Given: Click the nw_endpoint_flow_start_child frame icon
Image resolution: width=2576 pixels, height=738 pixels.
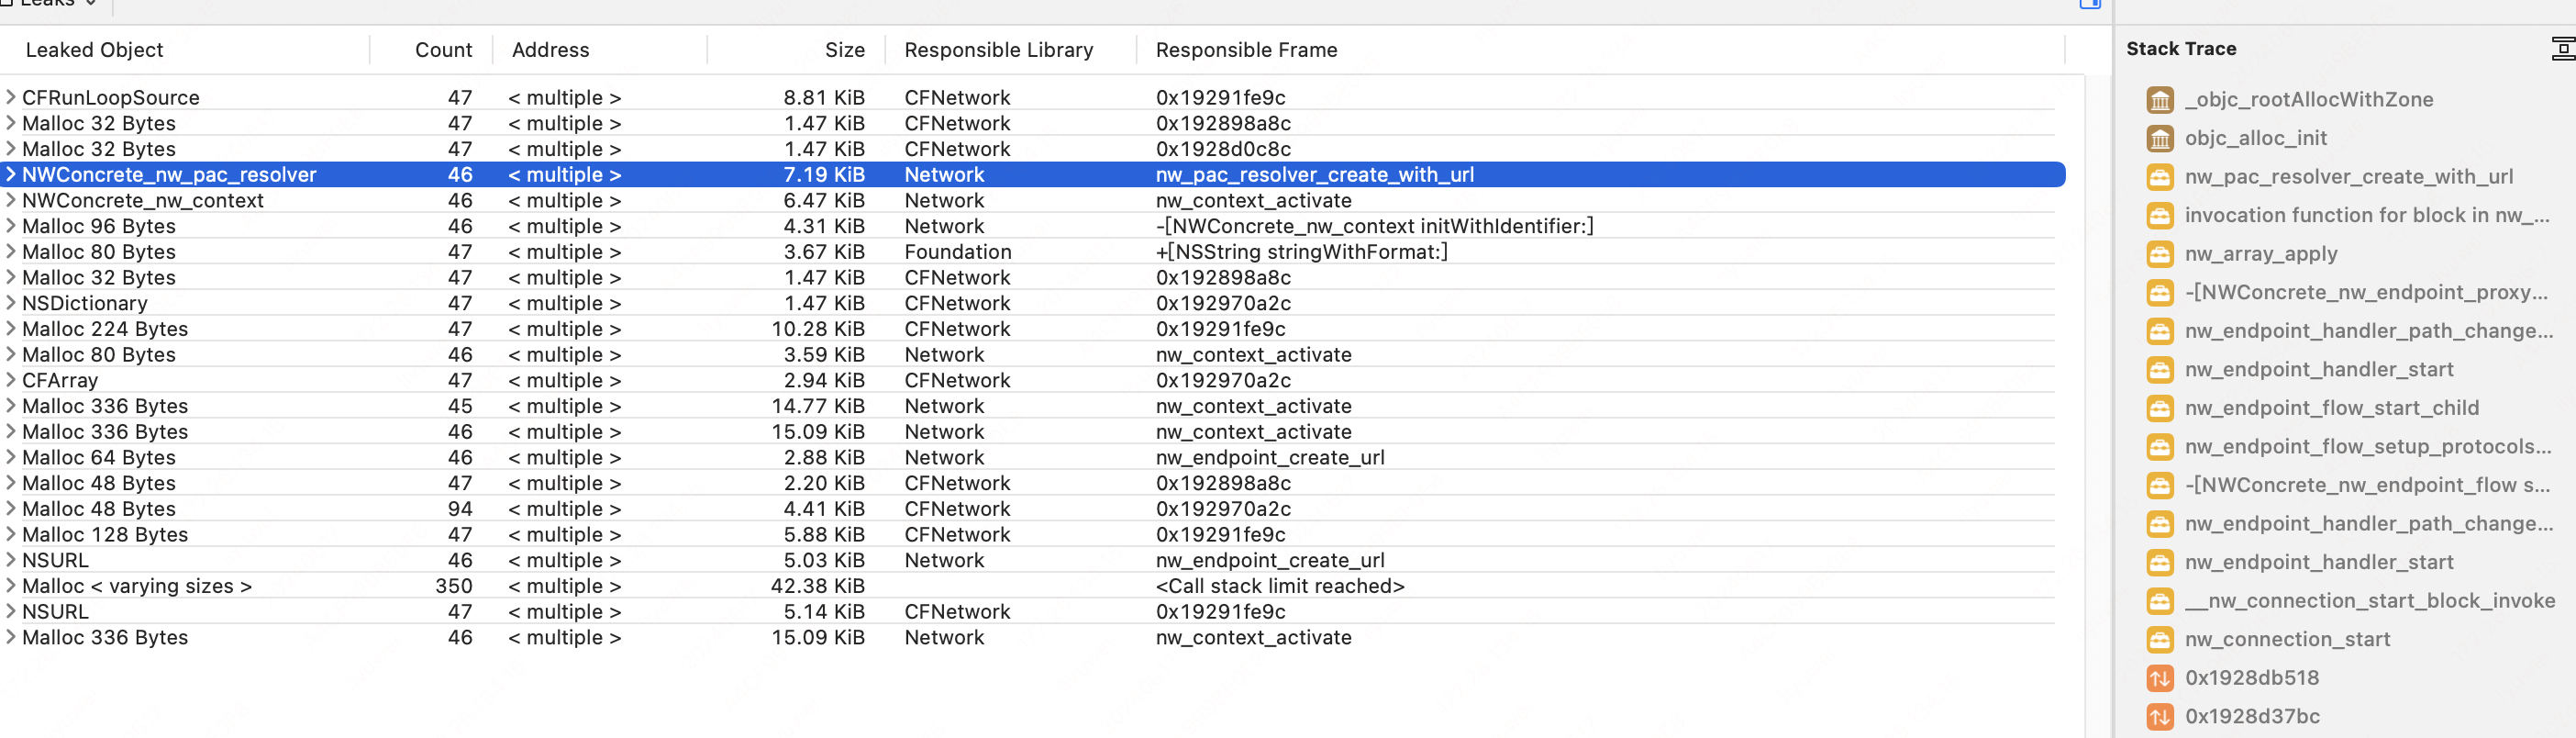Looking at the screenshot, I should [x=2159, y=408].
